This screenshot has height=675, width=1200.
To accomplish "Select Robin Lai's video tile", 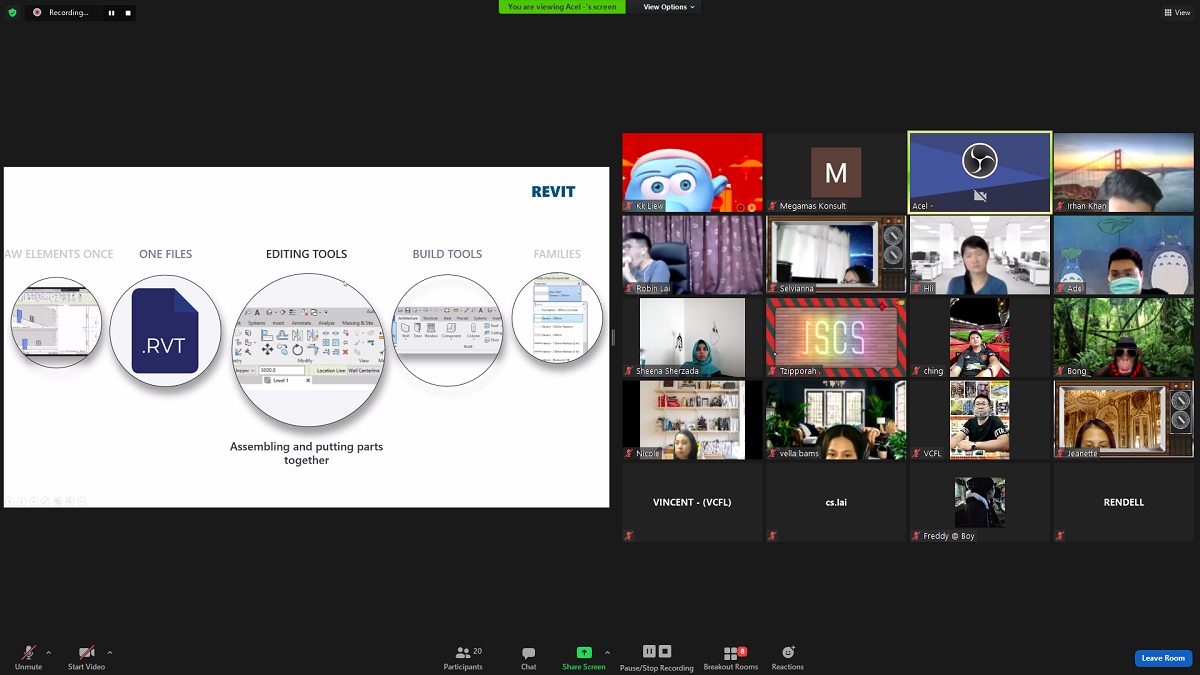I will tap(692, 255).
